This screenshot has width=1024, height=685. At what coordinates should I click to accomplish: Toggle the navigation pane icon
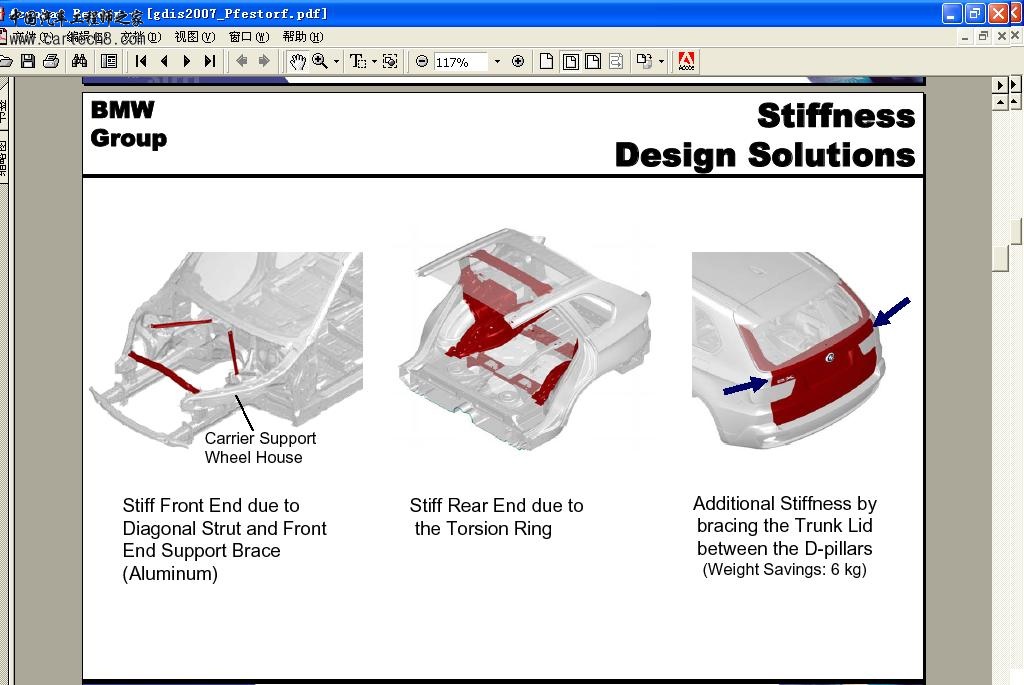click(109, 61)
